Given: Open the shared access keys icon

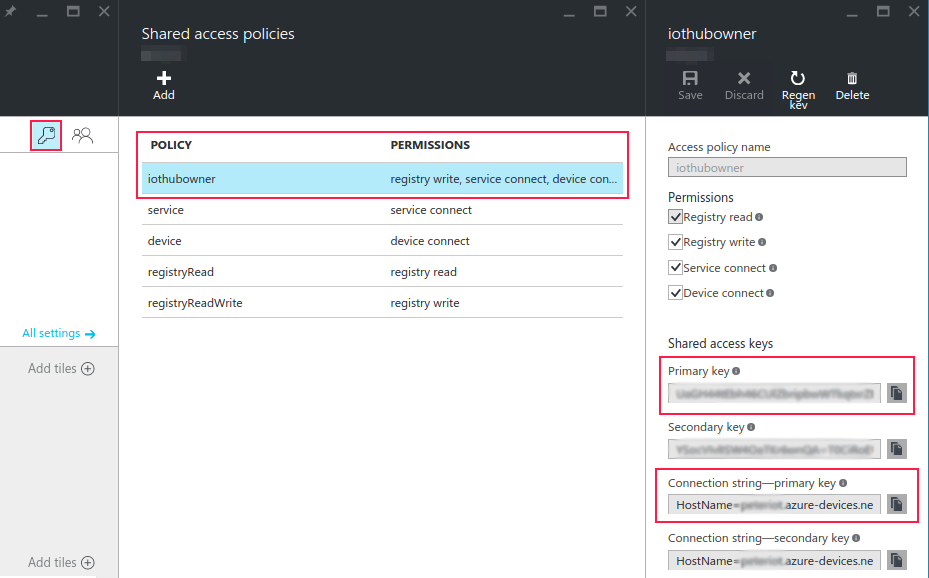Looking at the screenshot, I should pyautogui.click(x=46, y=135).
